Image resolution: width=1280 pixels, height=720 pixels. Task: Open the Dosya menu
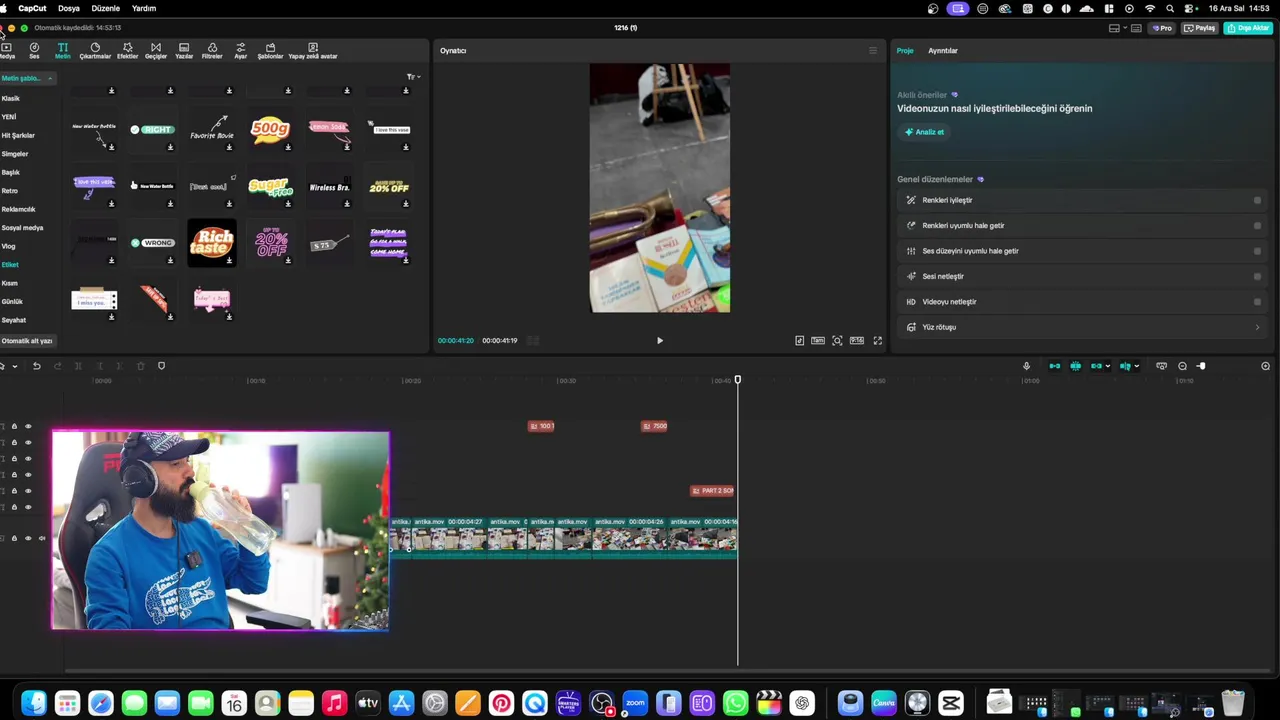point(68,8)
